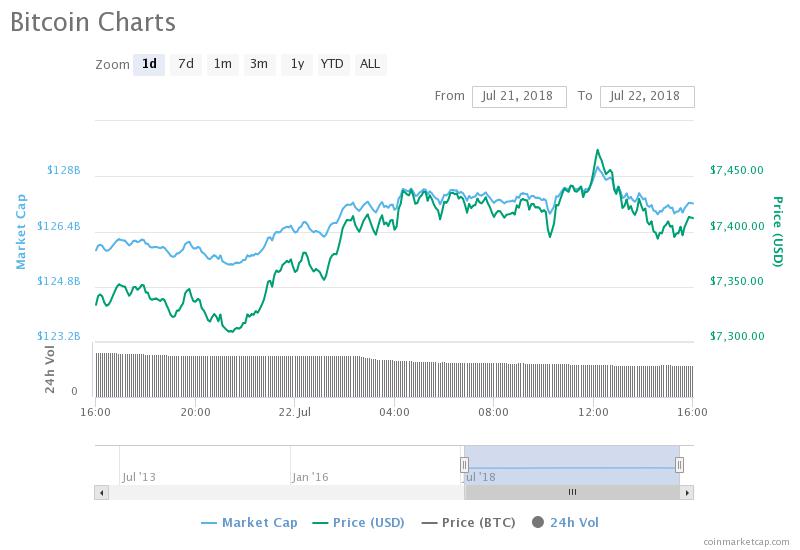Click the Jan '16 navigator label
This screenshot has height=550, width=800.
(x=310, y=477)
